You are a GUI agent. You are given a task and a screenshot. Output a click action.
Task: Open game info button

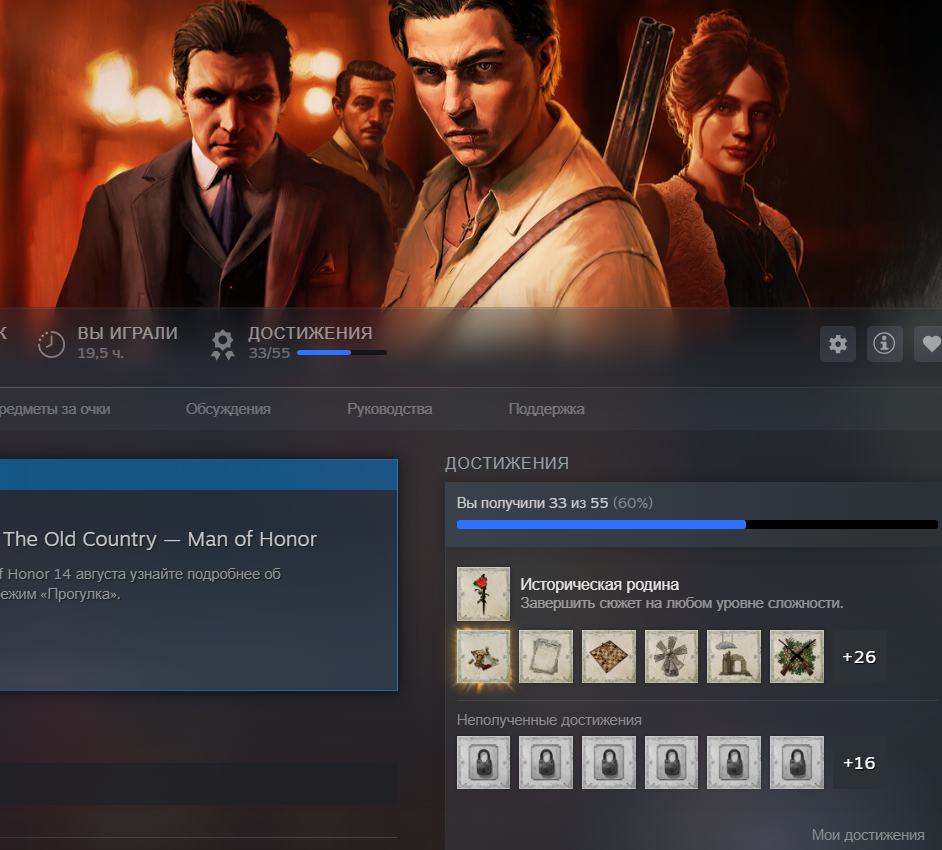[884, 344]
